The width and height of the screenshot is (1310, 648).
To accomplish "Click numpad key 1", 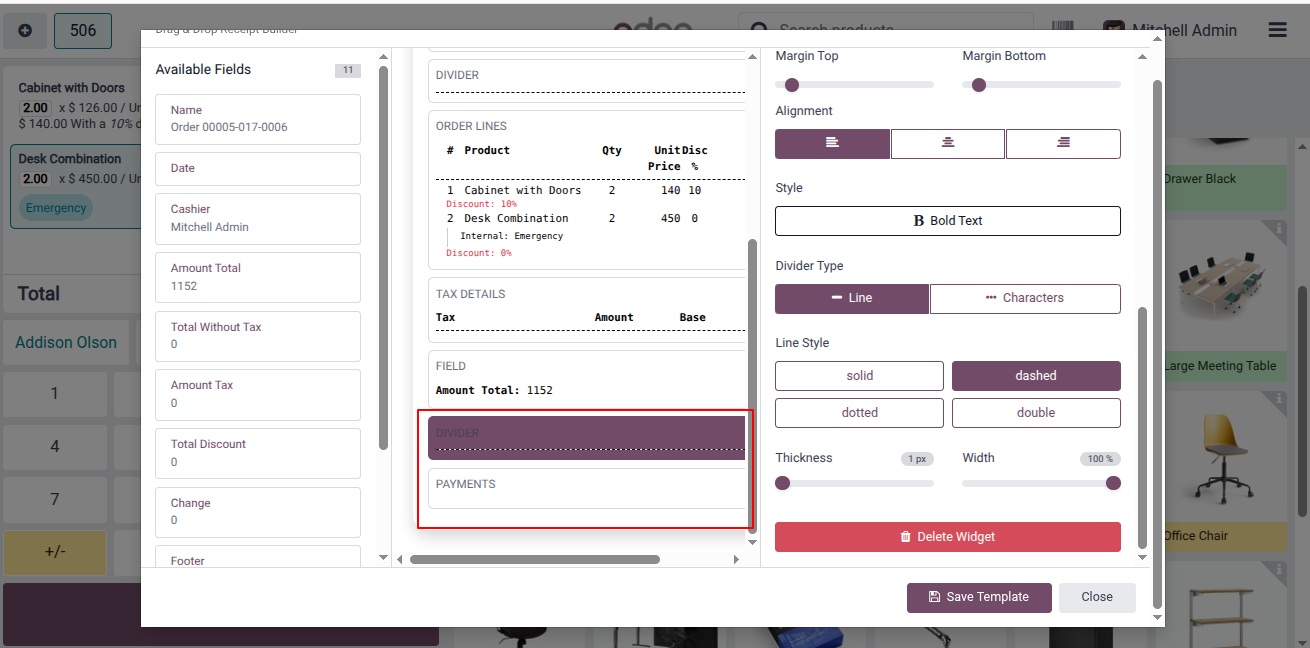I will click(55, 394).
